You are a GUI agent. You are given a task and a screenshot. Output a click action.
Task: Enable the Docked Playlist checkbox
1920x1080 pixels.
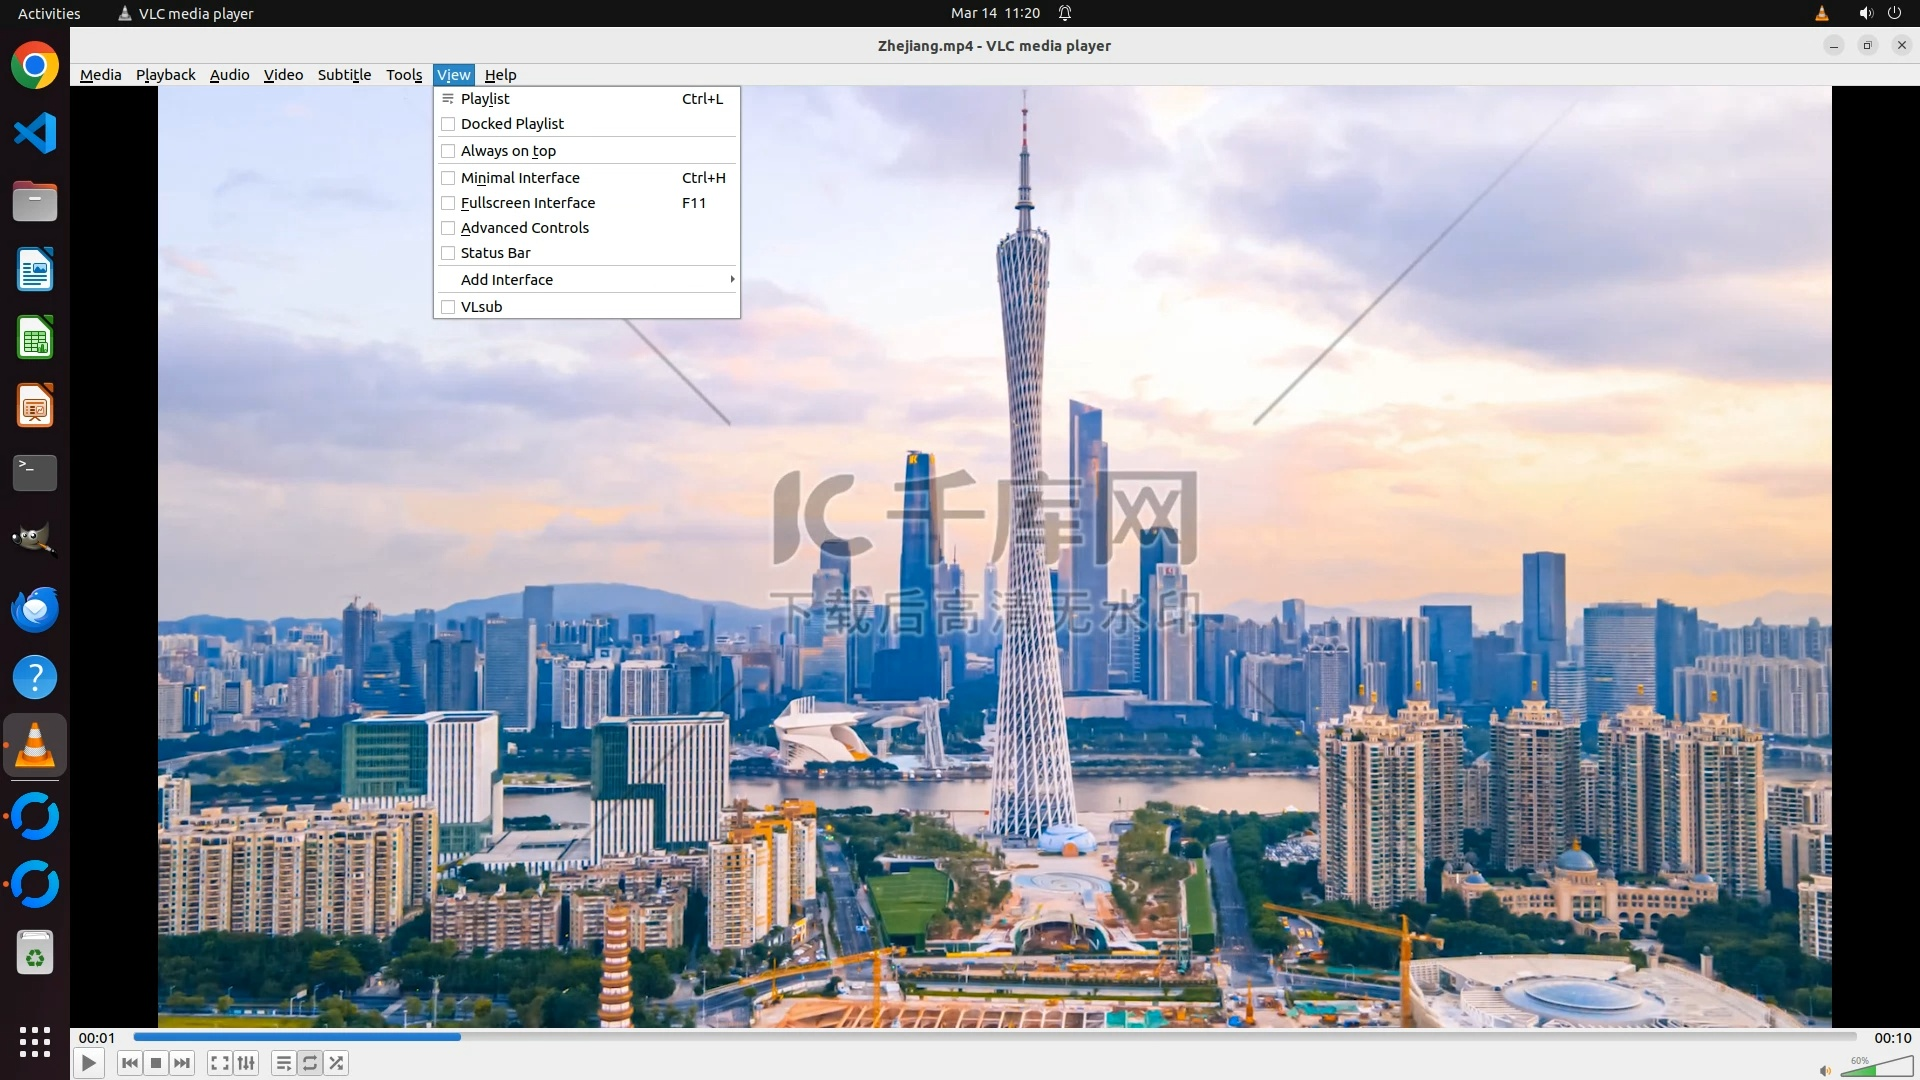[x=448, y=124]
